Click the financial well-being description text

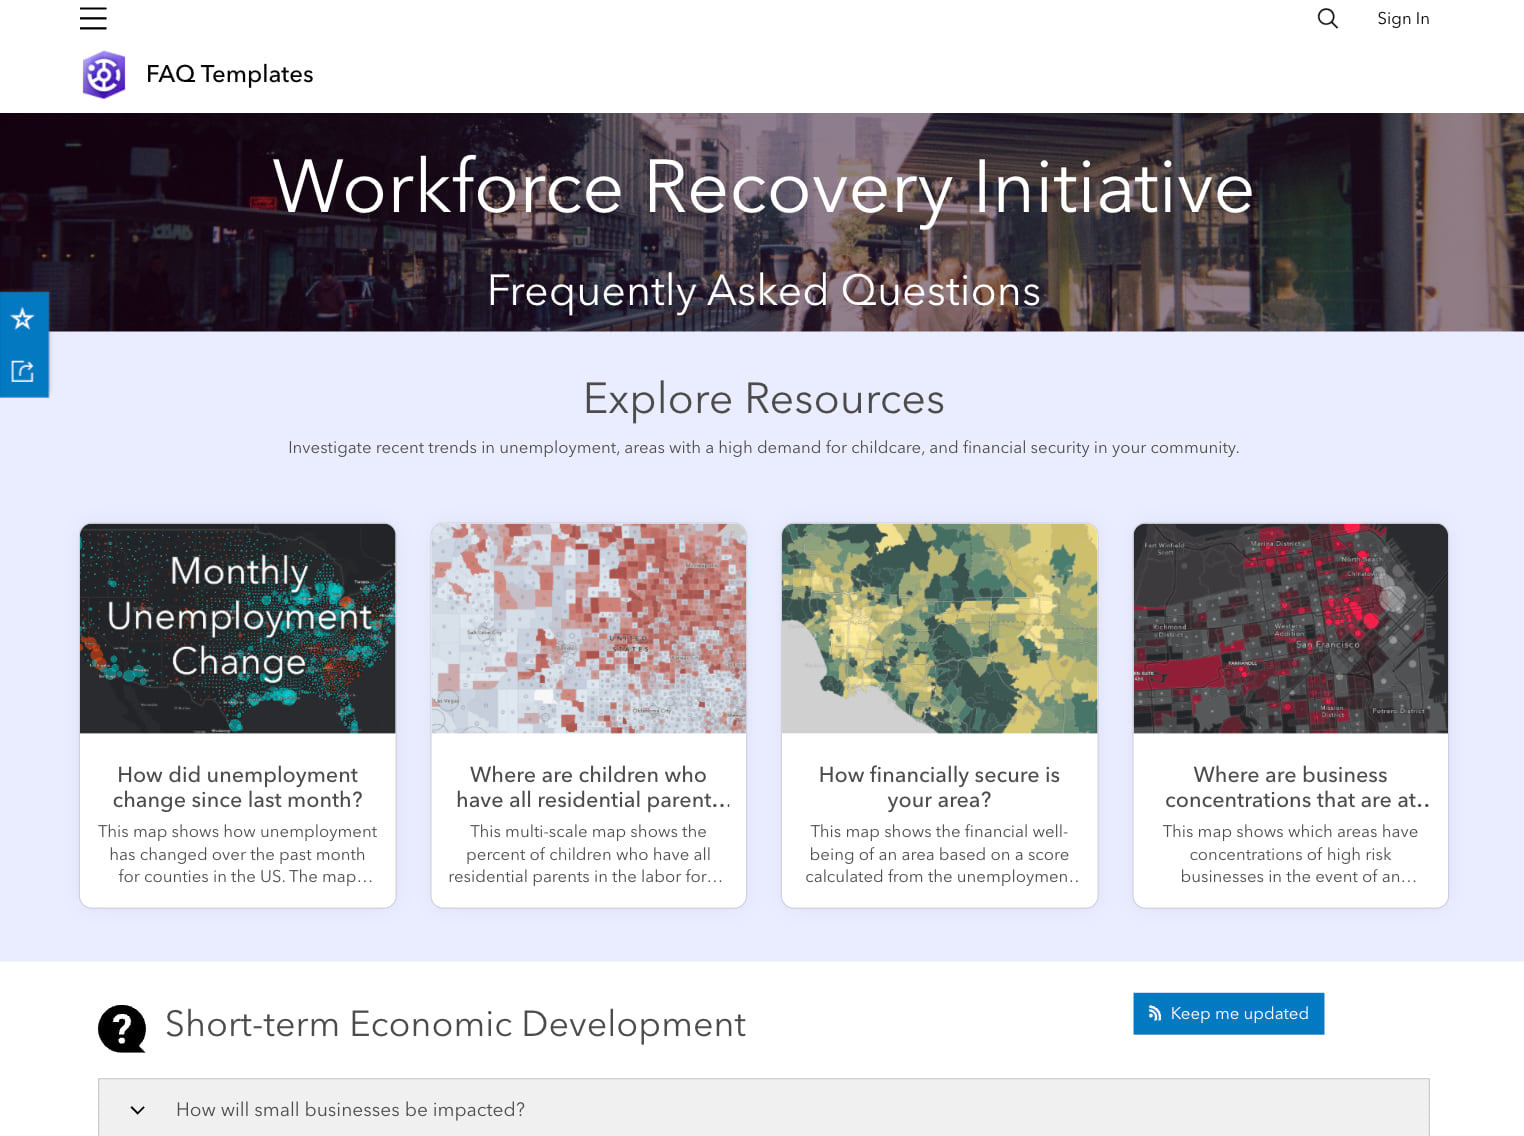940,854
